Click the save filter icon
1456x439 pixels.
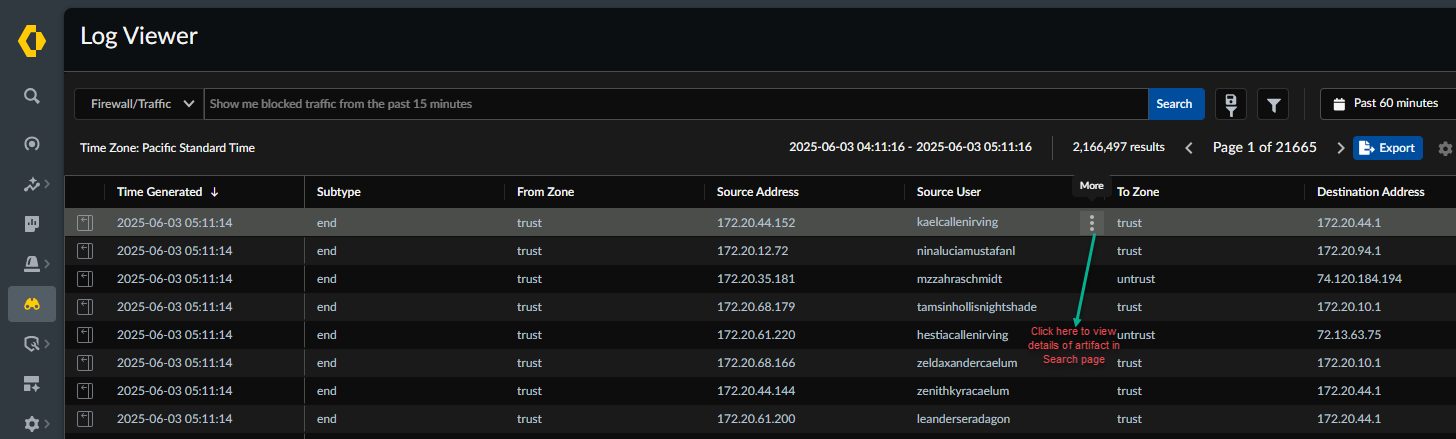click(1230, 104)
